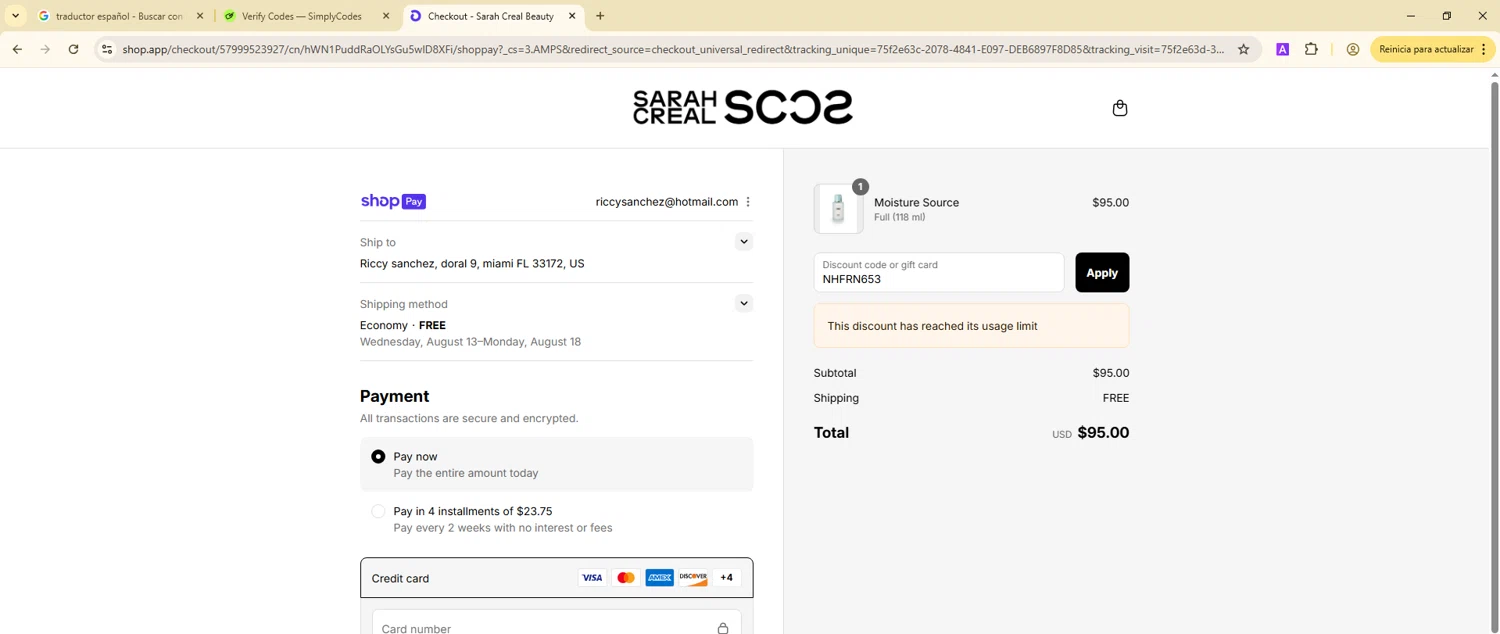Click the usage limit error message
1500x634 pixels.
click(971, 326)
